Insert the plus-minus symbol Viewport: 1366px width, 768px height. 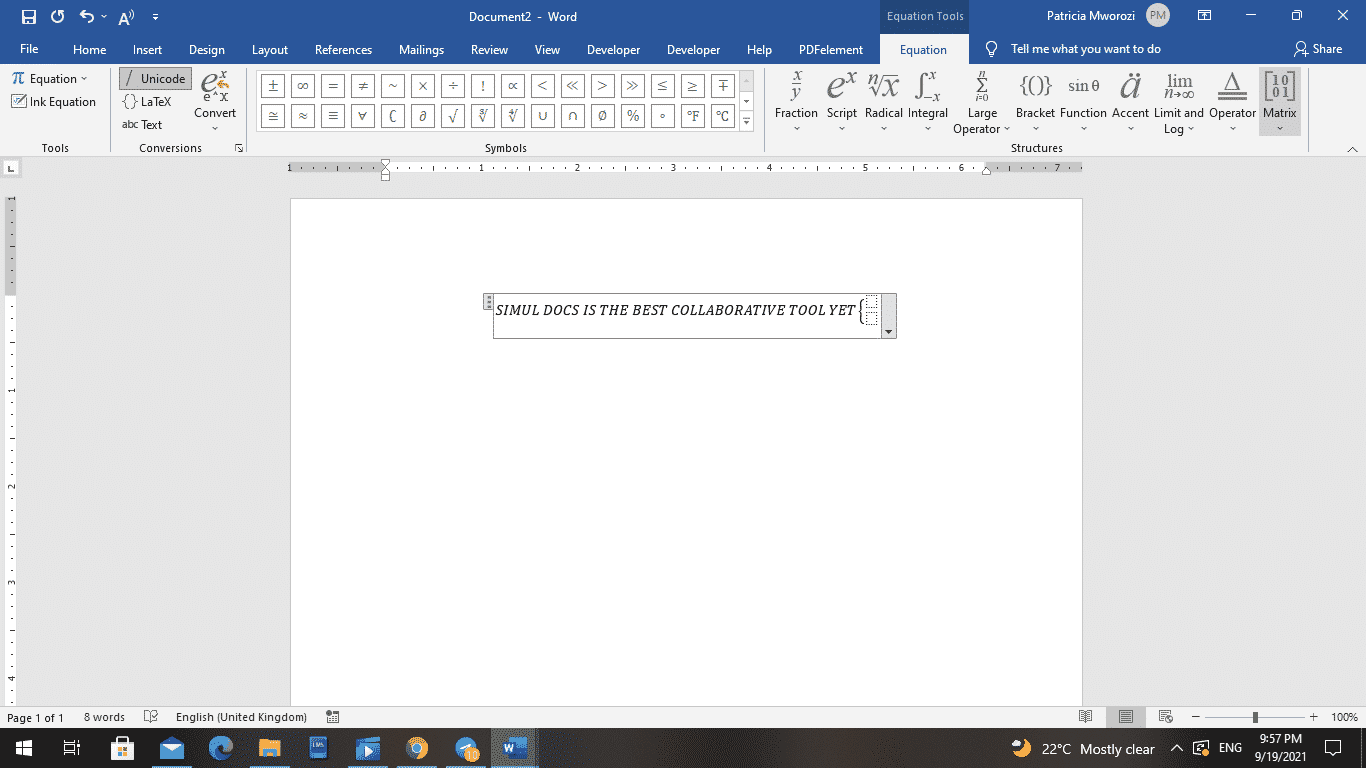click(272, 85)
